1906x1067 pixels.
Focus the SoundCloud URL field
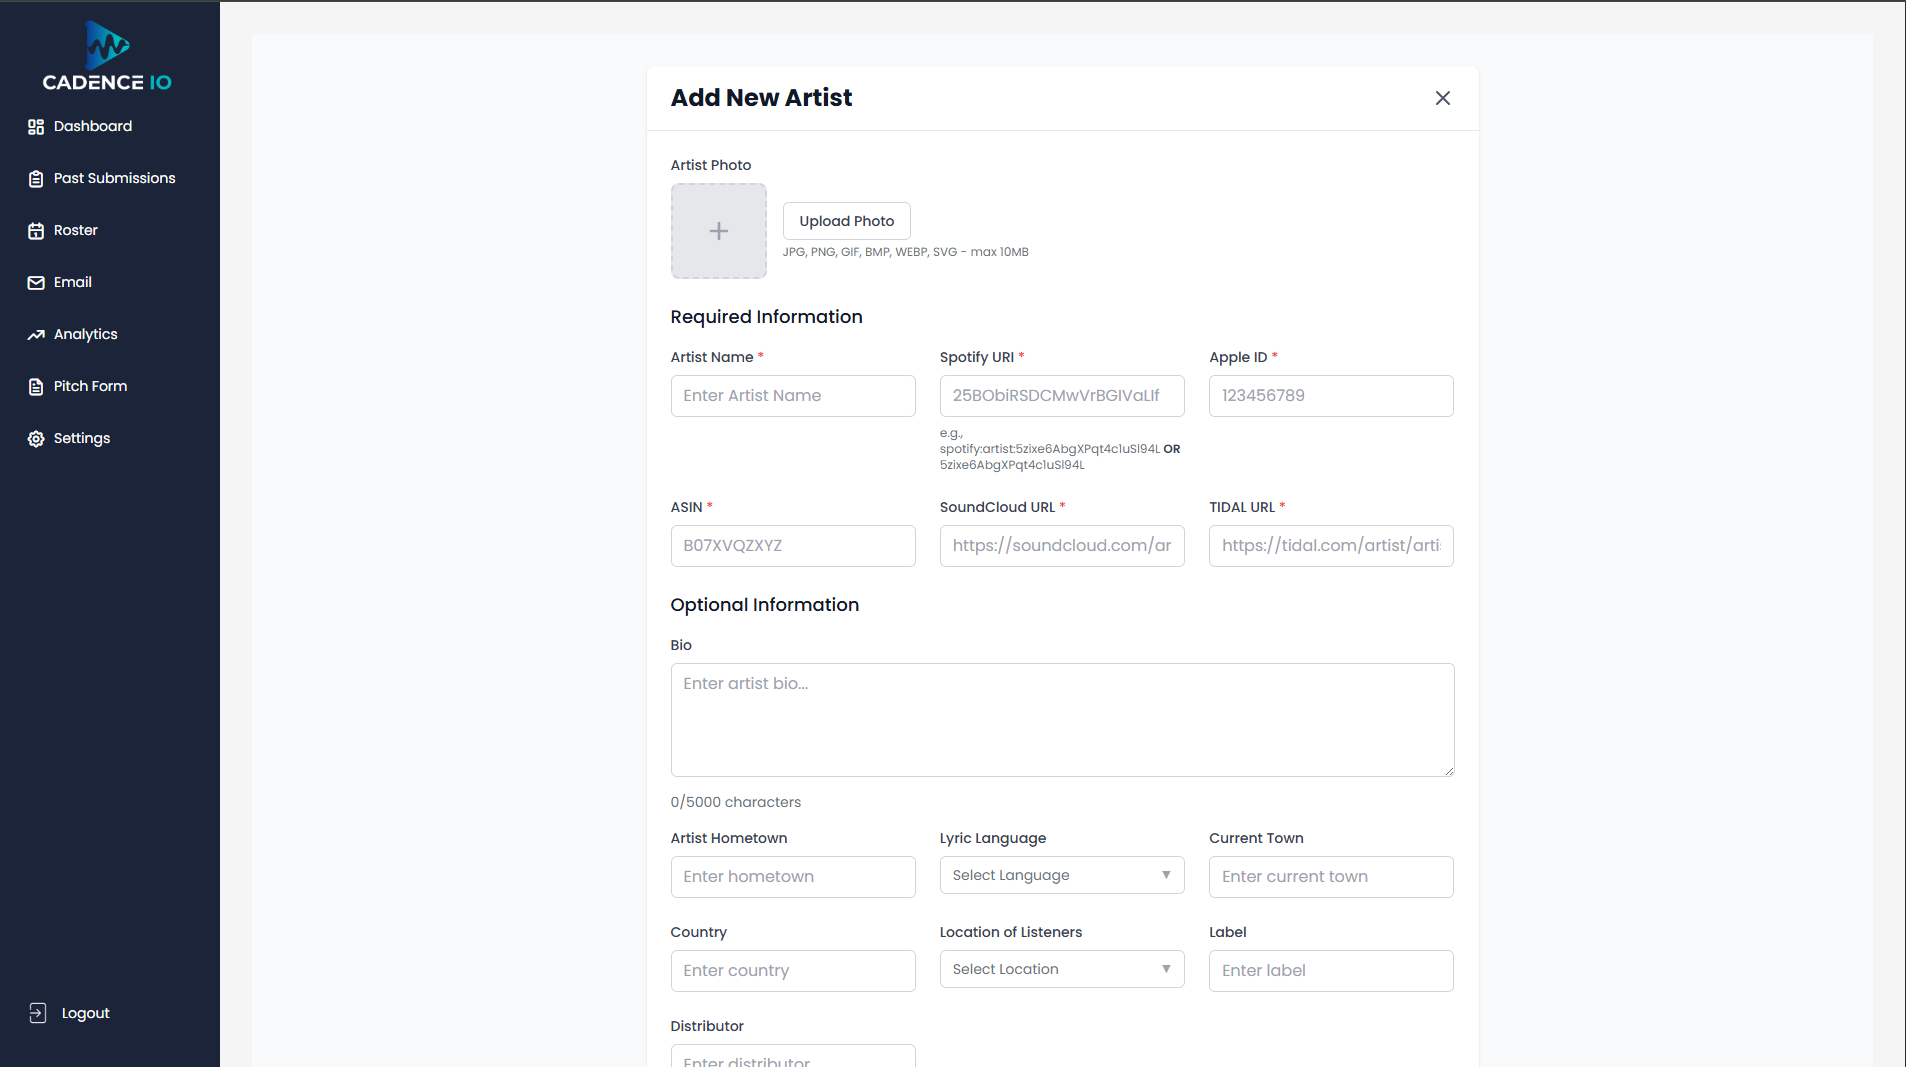1062,546
